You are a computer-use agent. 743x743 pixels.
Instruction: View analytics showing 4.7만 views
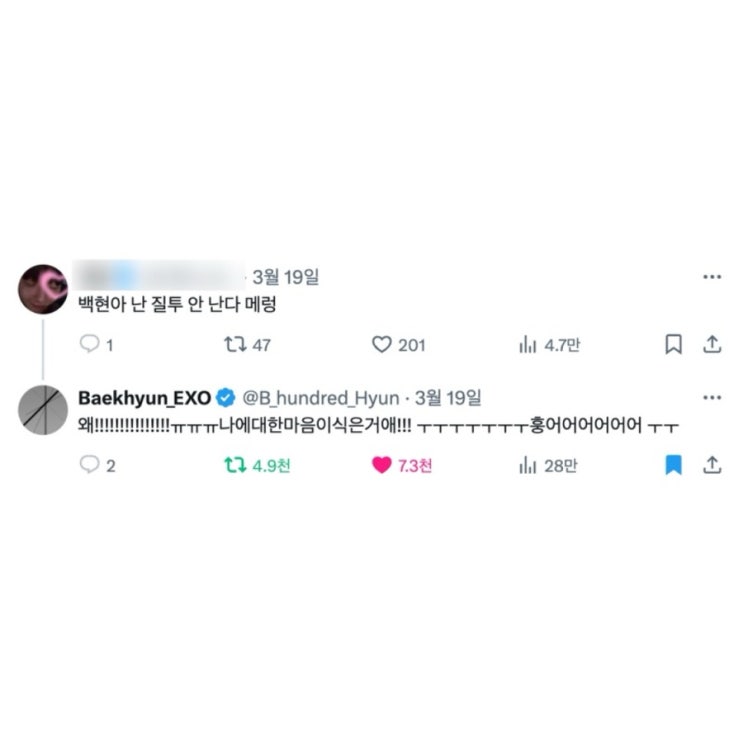pyautogui.click(x=550, y=344)
